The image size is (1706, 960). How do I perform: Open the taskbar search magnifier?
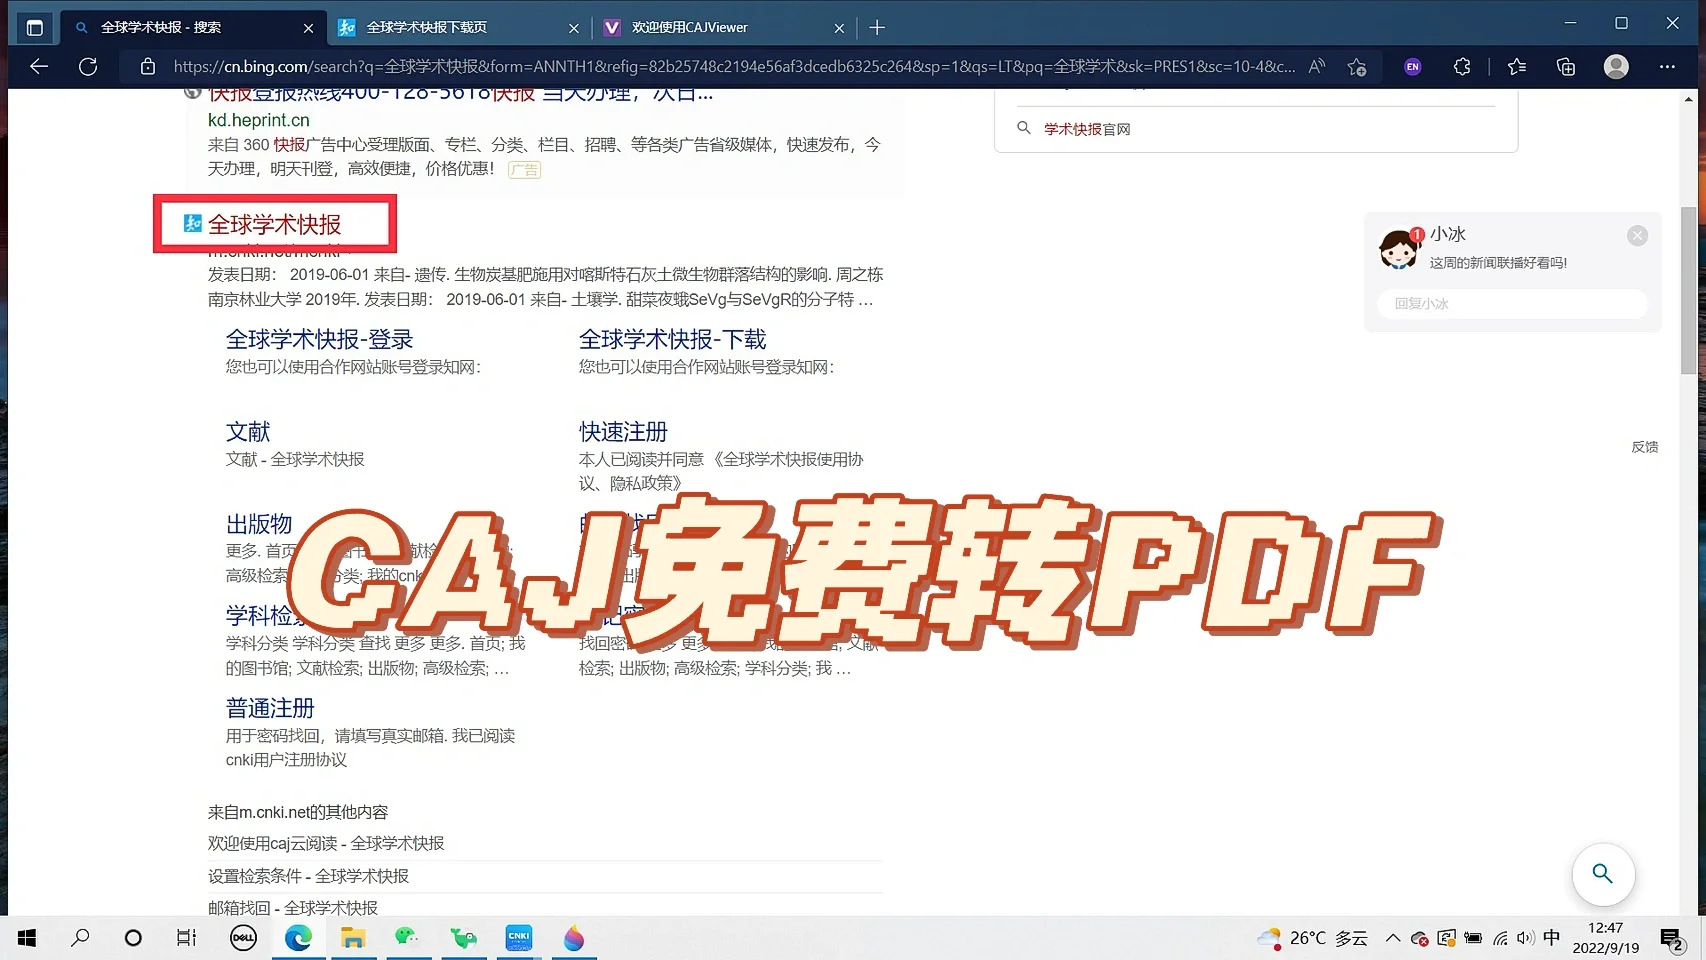pyautogui.click(x=81, y=938)
